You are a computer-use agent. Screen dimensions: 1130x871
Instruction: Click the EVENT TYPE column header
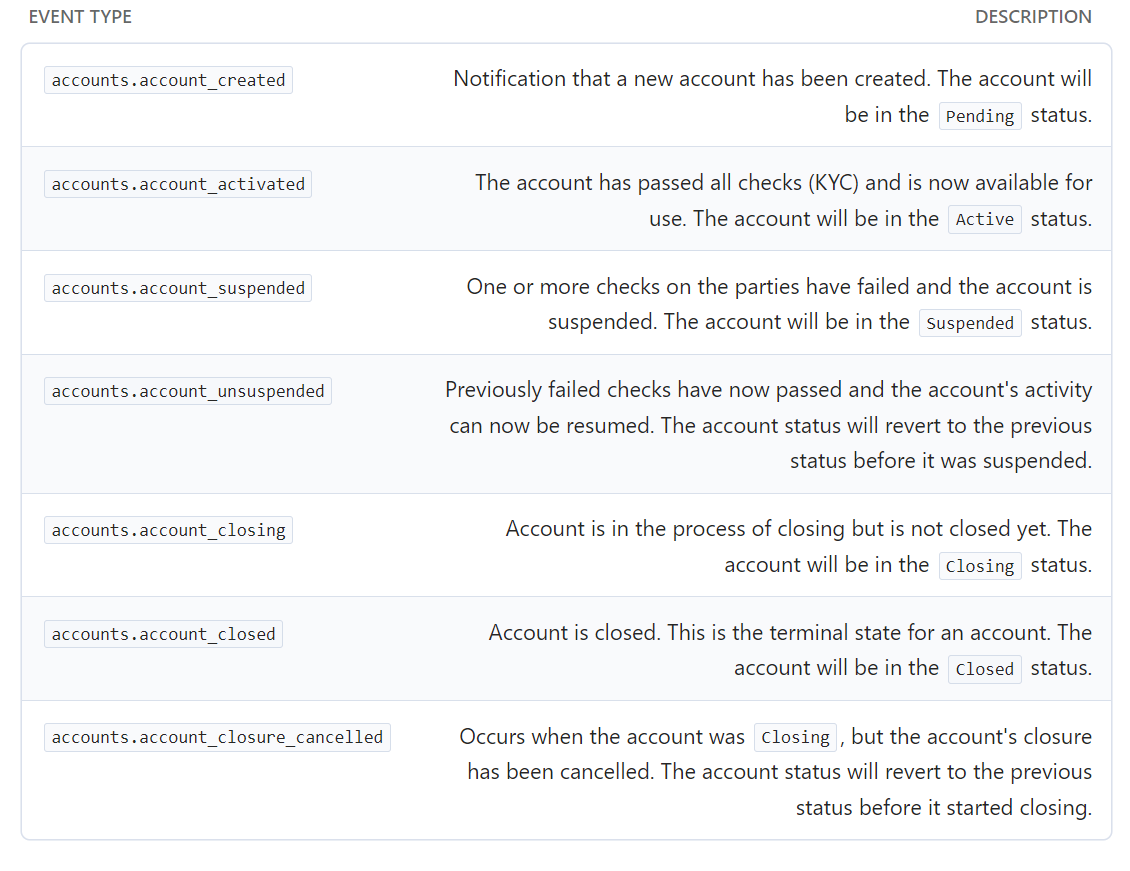click(x=80, y=17)
